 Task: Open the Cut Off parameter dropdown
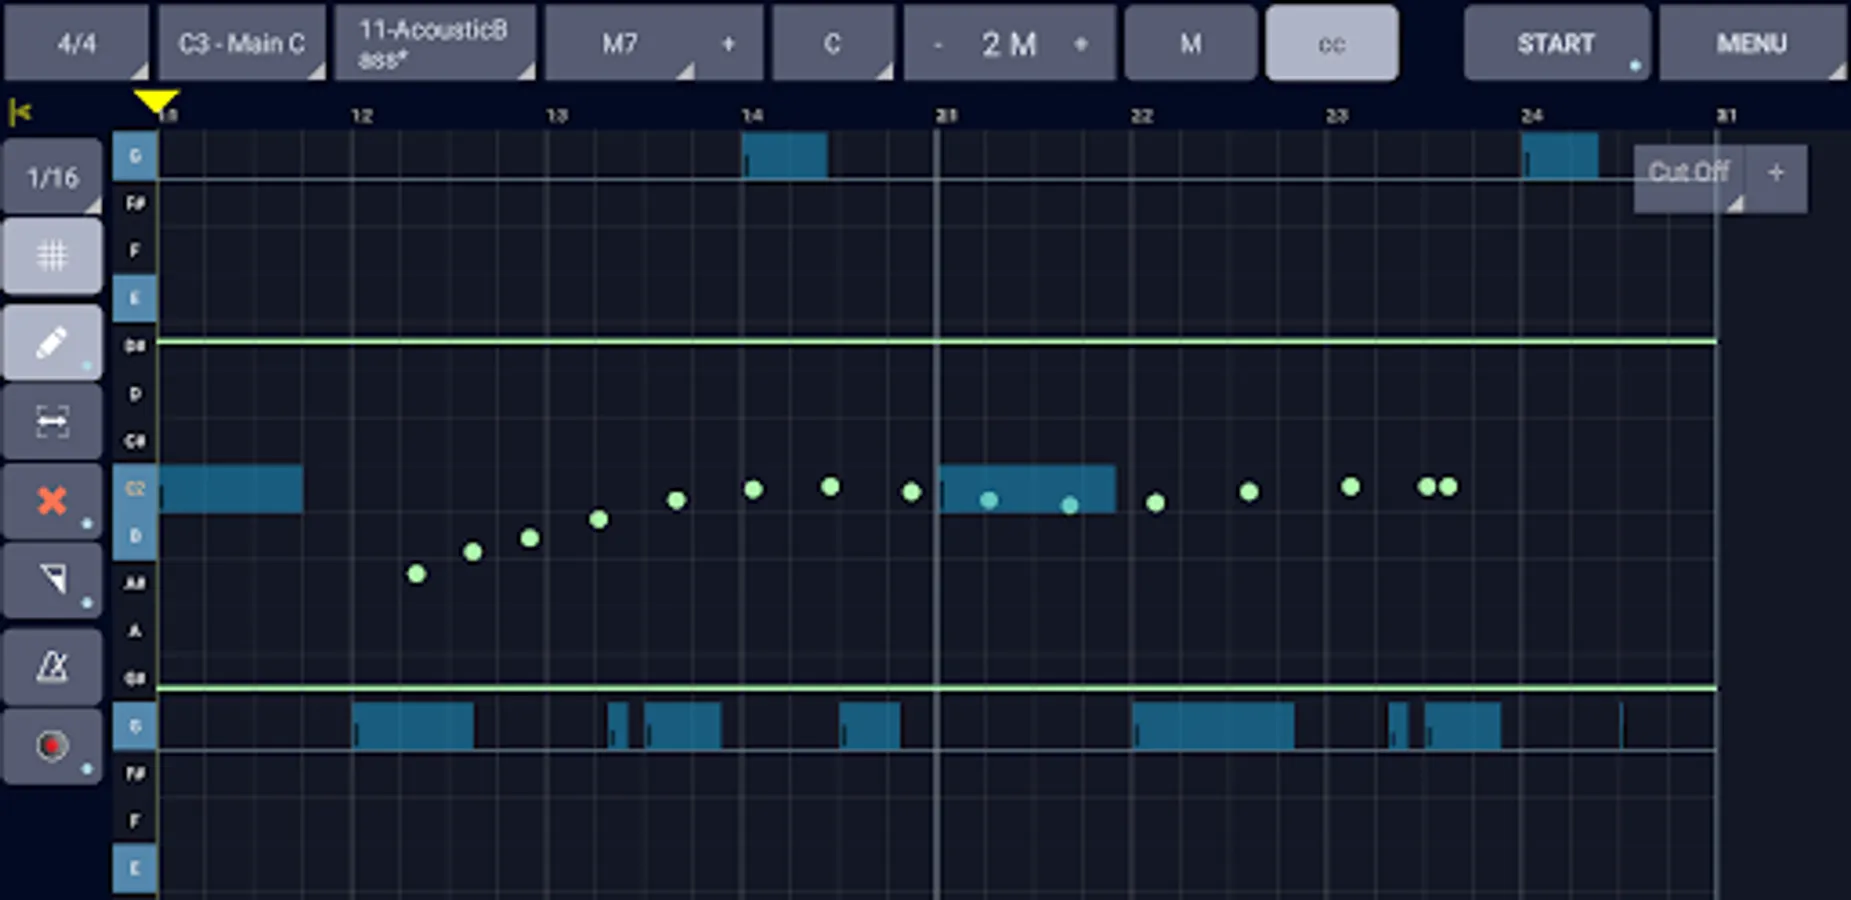coord(1689,172)
